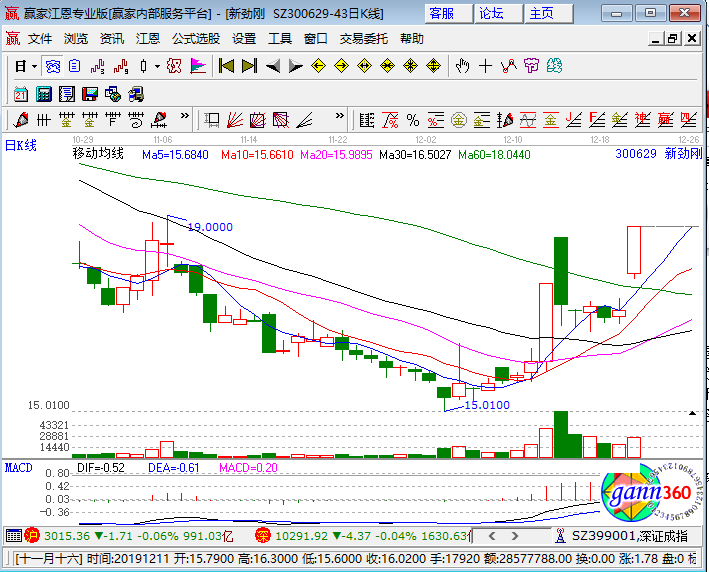
Task: Expand the second toolbar overflow chevron
Action: (x=340, y=116)
